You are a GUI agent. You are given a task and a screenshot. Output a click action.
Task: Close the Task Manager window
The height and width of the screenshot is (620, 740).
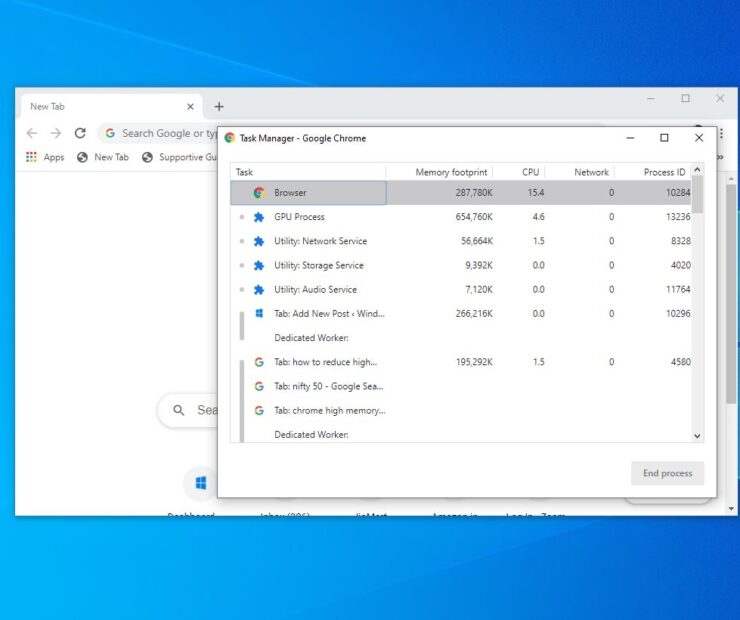point(699,138)
